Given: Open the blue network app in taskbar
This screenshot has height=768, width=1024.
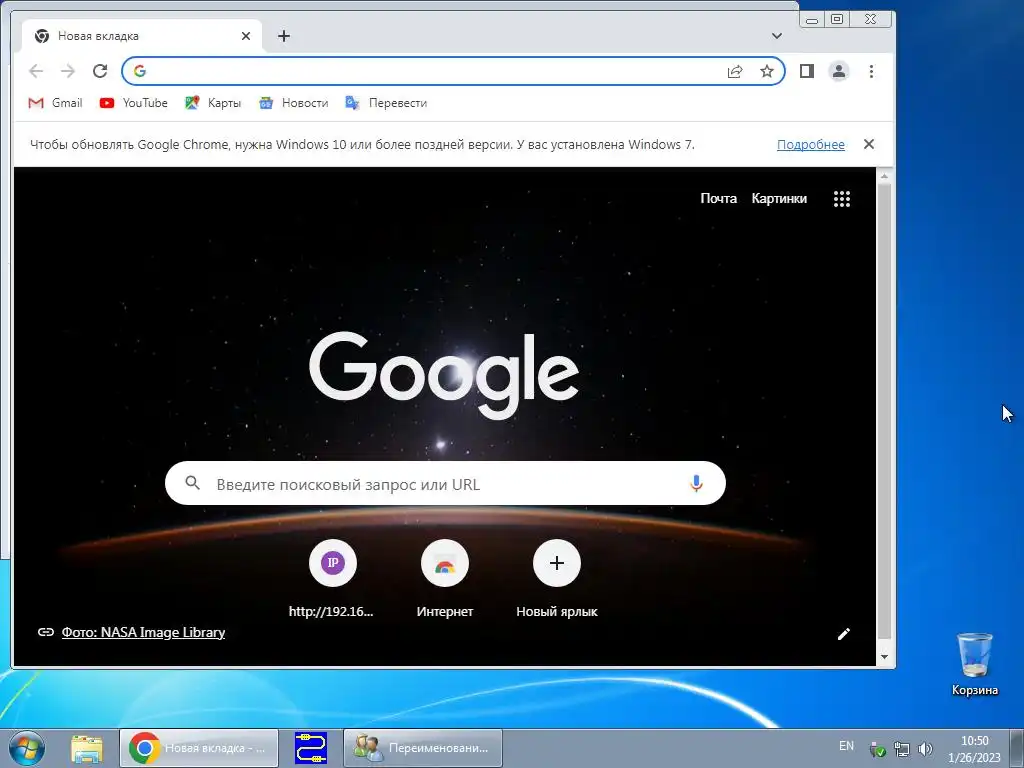Looking at the screenshot, I should coord(311,748).
